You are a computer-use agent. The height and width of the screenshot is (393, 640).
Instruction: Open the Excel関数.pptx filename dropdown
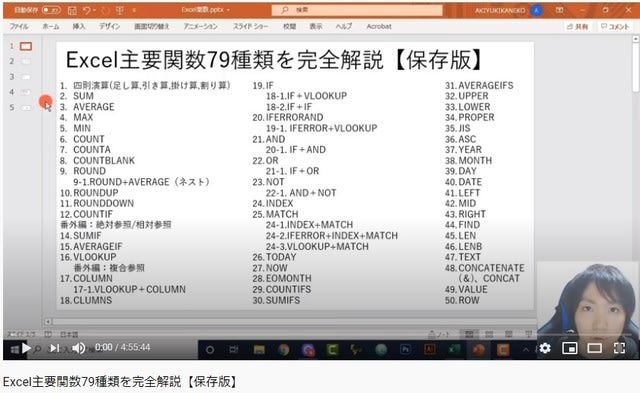(x=206, y=10)
